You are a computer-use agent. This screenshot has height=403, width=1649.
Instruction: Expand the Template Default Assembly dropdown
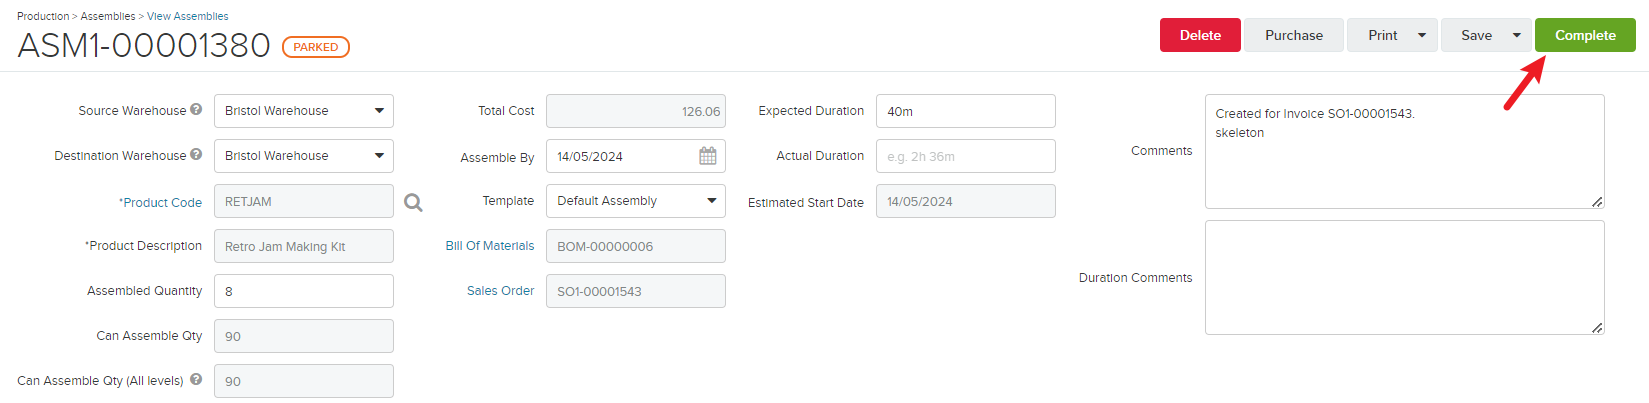tap(711, 201)
